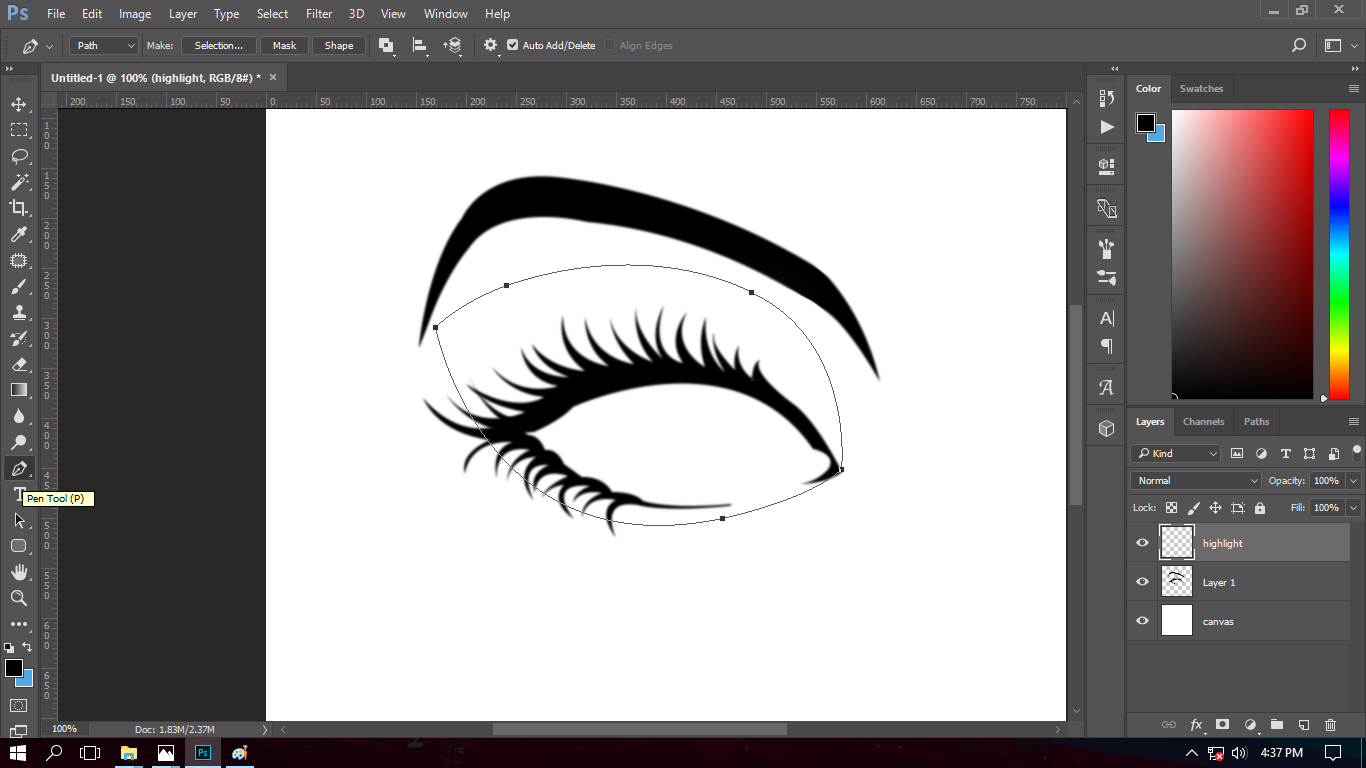
Task: Switch to the Channels tab
Action: (1203, 422)
